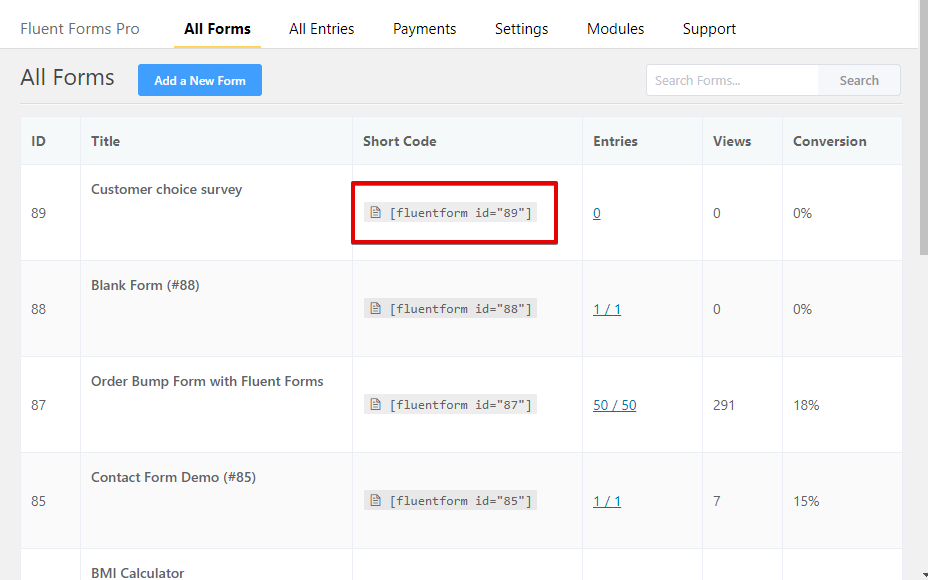The image size is (928, 580).
Task: Switch to the All Entries tab
Action: click(x=321, y=28)
